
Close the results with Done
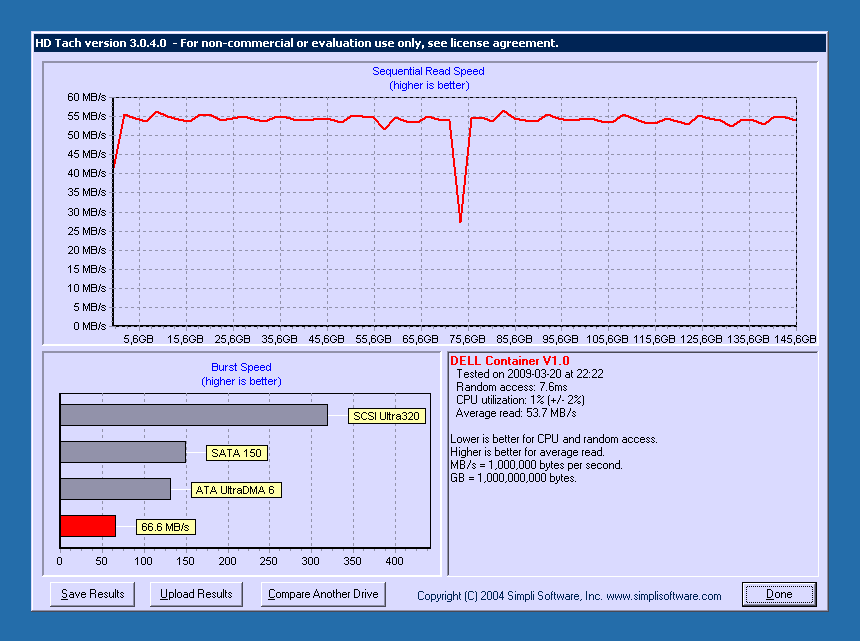[x=778, y=594]
